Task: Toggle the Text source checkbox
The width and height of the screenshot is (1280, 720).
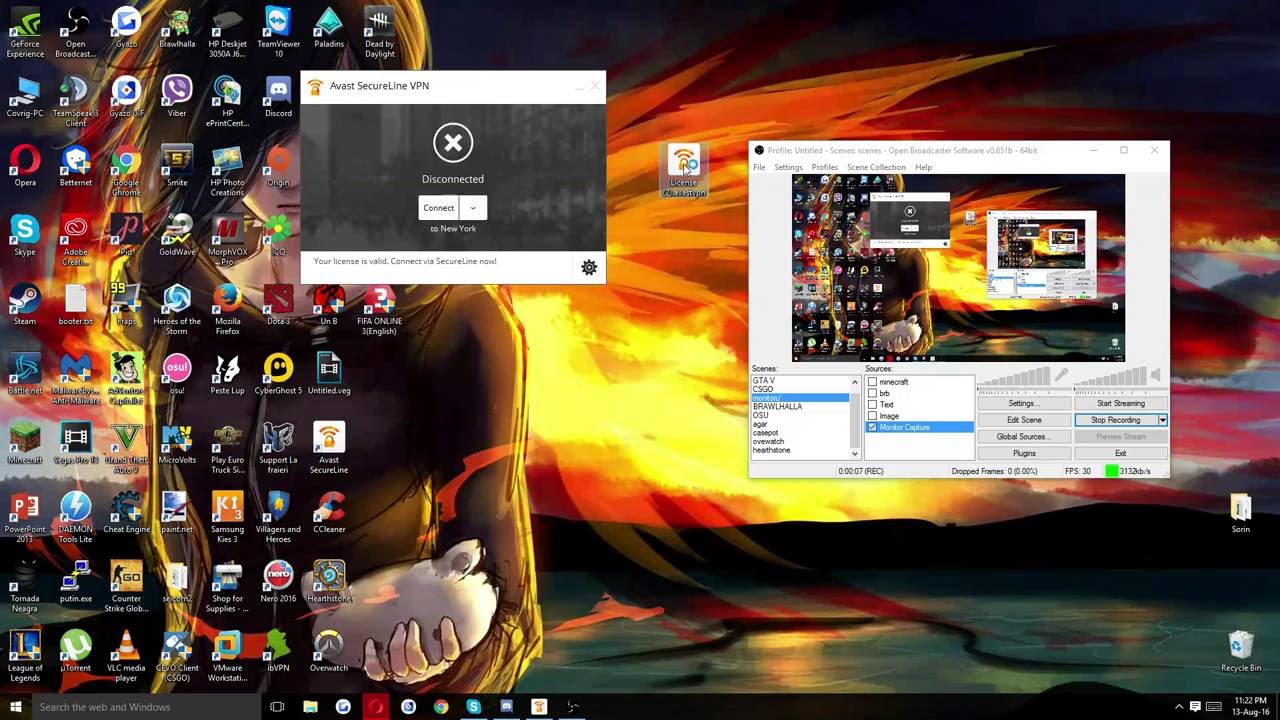Action: point(872,404)
